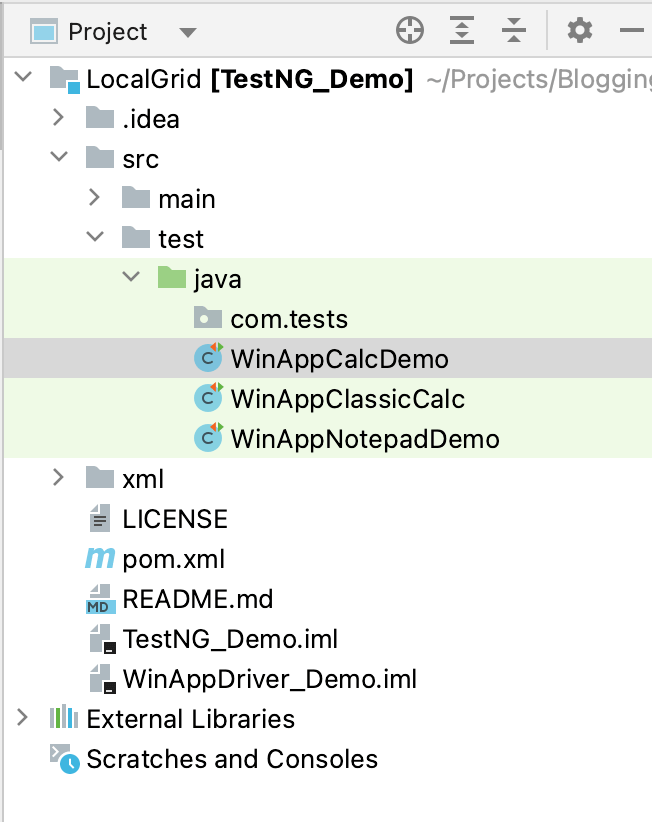
Task: Select the main folder name
Action: click(x=187, y=199)
